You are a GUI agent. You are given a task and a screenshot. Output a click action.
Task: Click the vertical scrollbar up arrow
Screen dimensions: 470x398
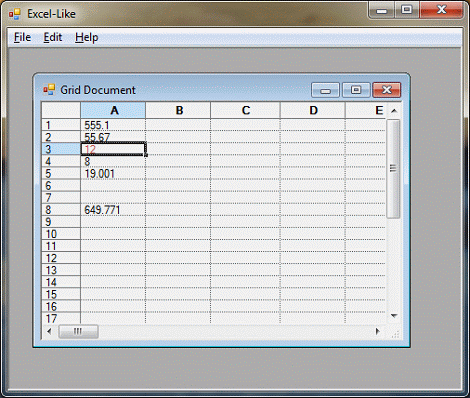(394, 111)
